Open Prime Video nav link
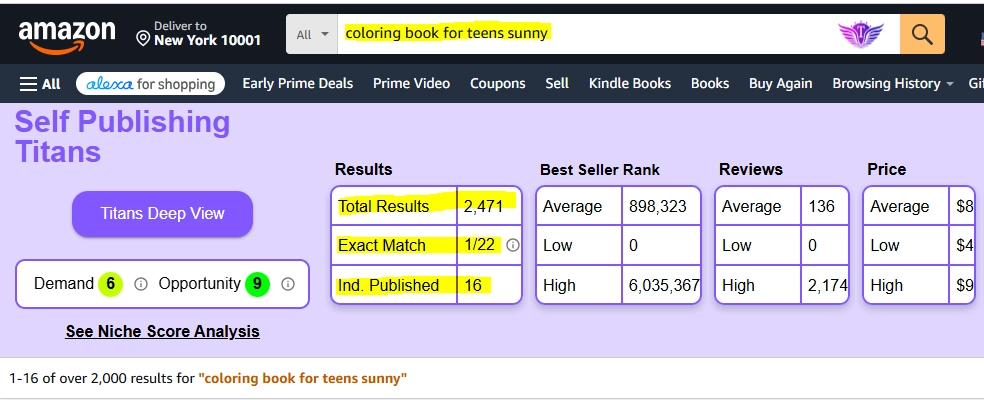 tap(411, 84)
